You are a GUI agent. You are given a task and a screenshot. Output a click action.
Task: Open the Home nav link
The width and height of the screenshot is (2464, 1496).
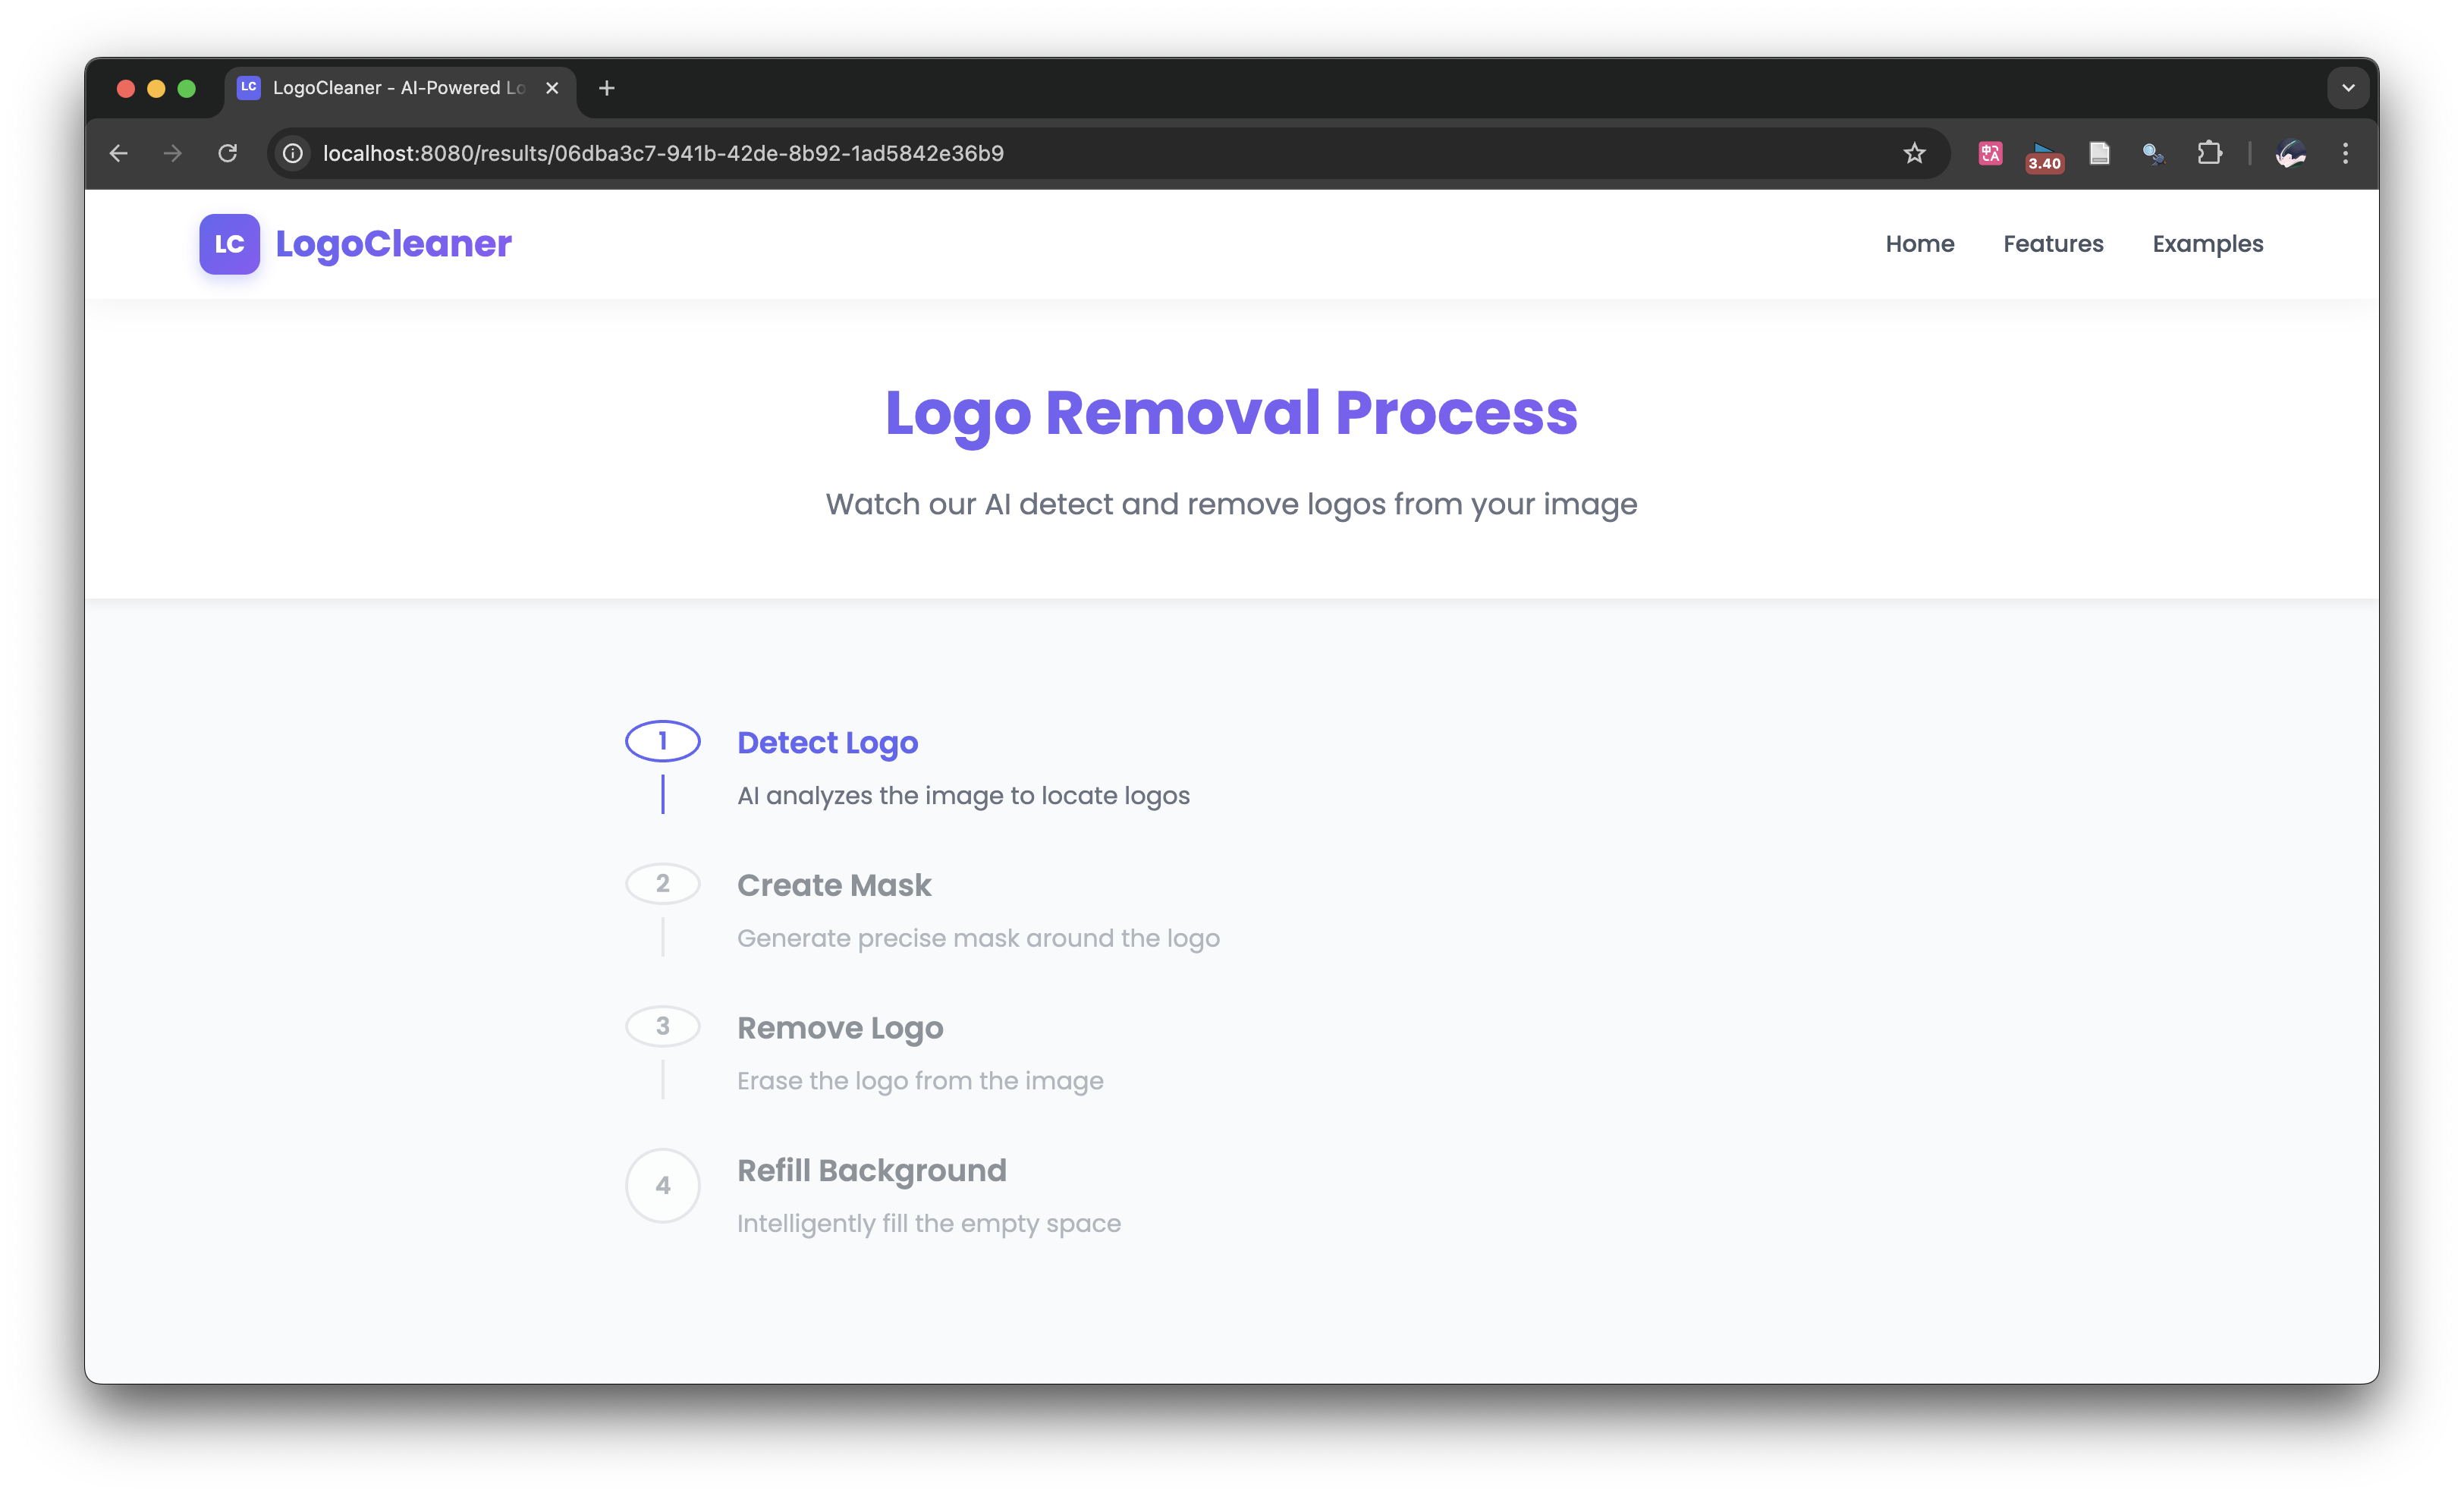[x=1919, y=243]
